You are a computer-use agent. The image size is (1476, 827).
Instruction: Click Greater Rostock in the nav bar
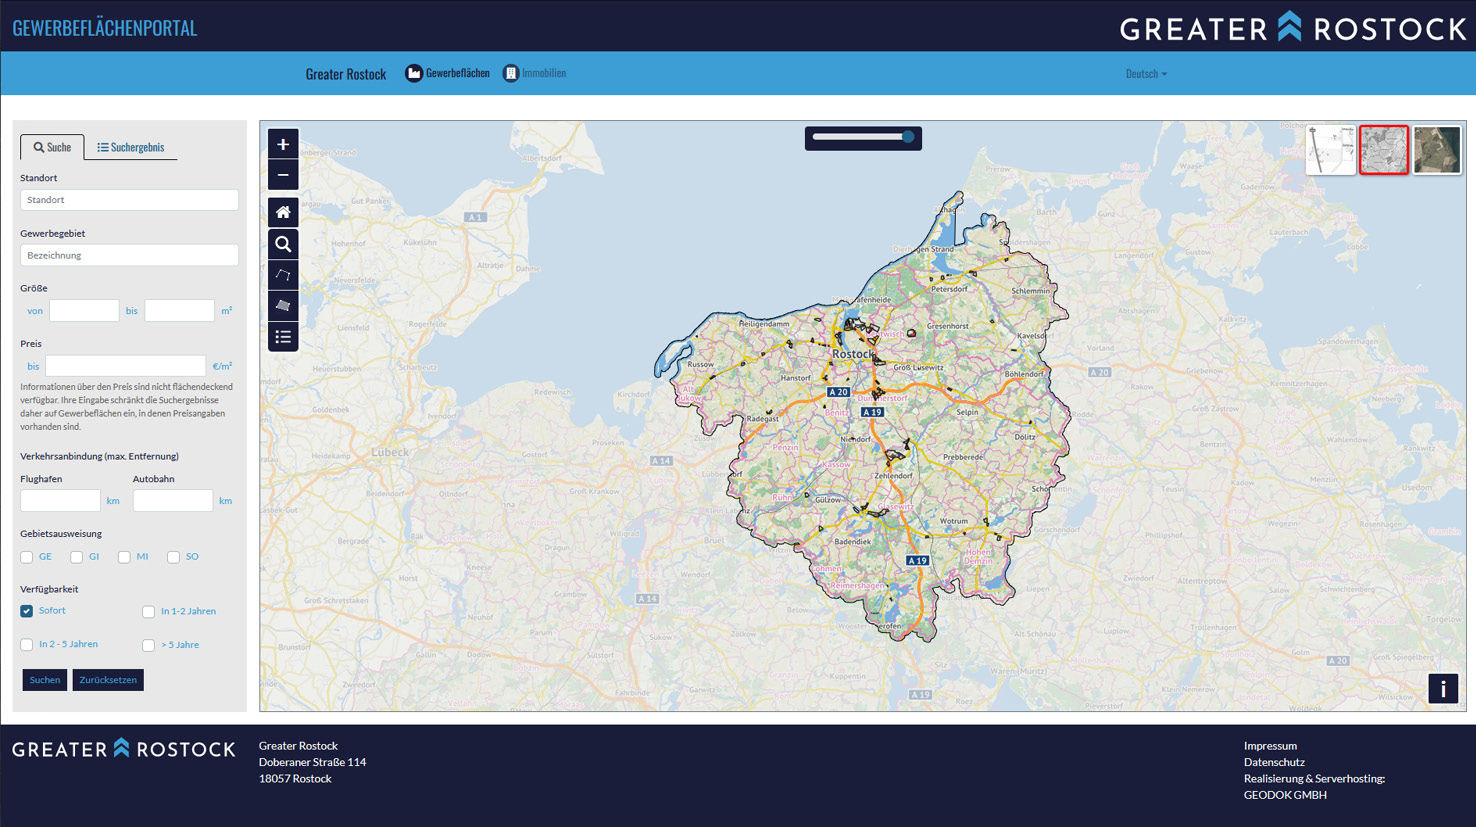346,74
